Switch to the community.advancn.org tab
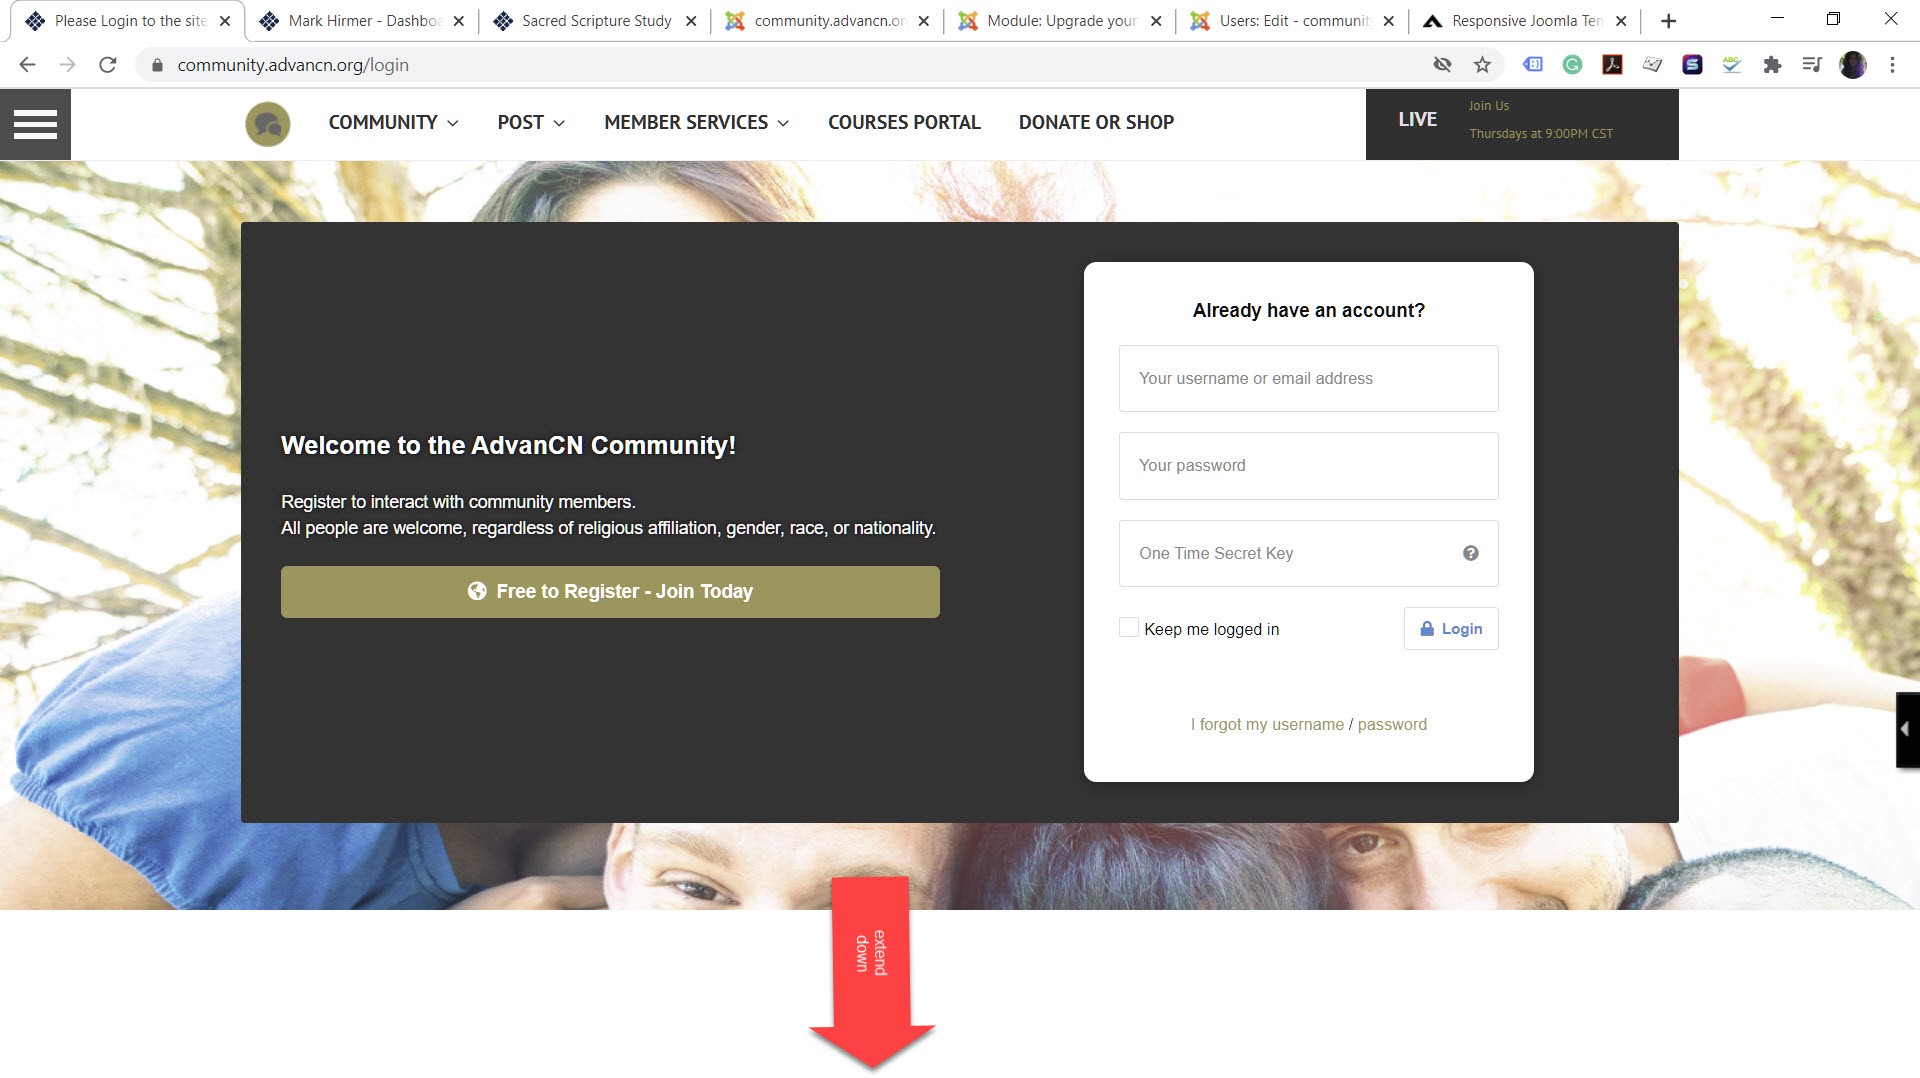 click(826, 21)
